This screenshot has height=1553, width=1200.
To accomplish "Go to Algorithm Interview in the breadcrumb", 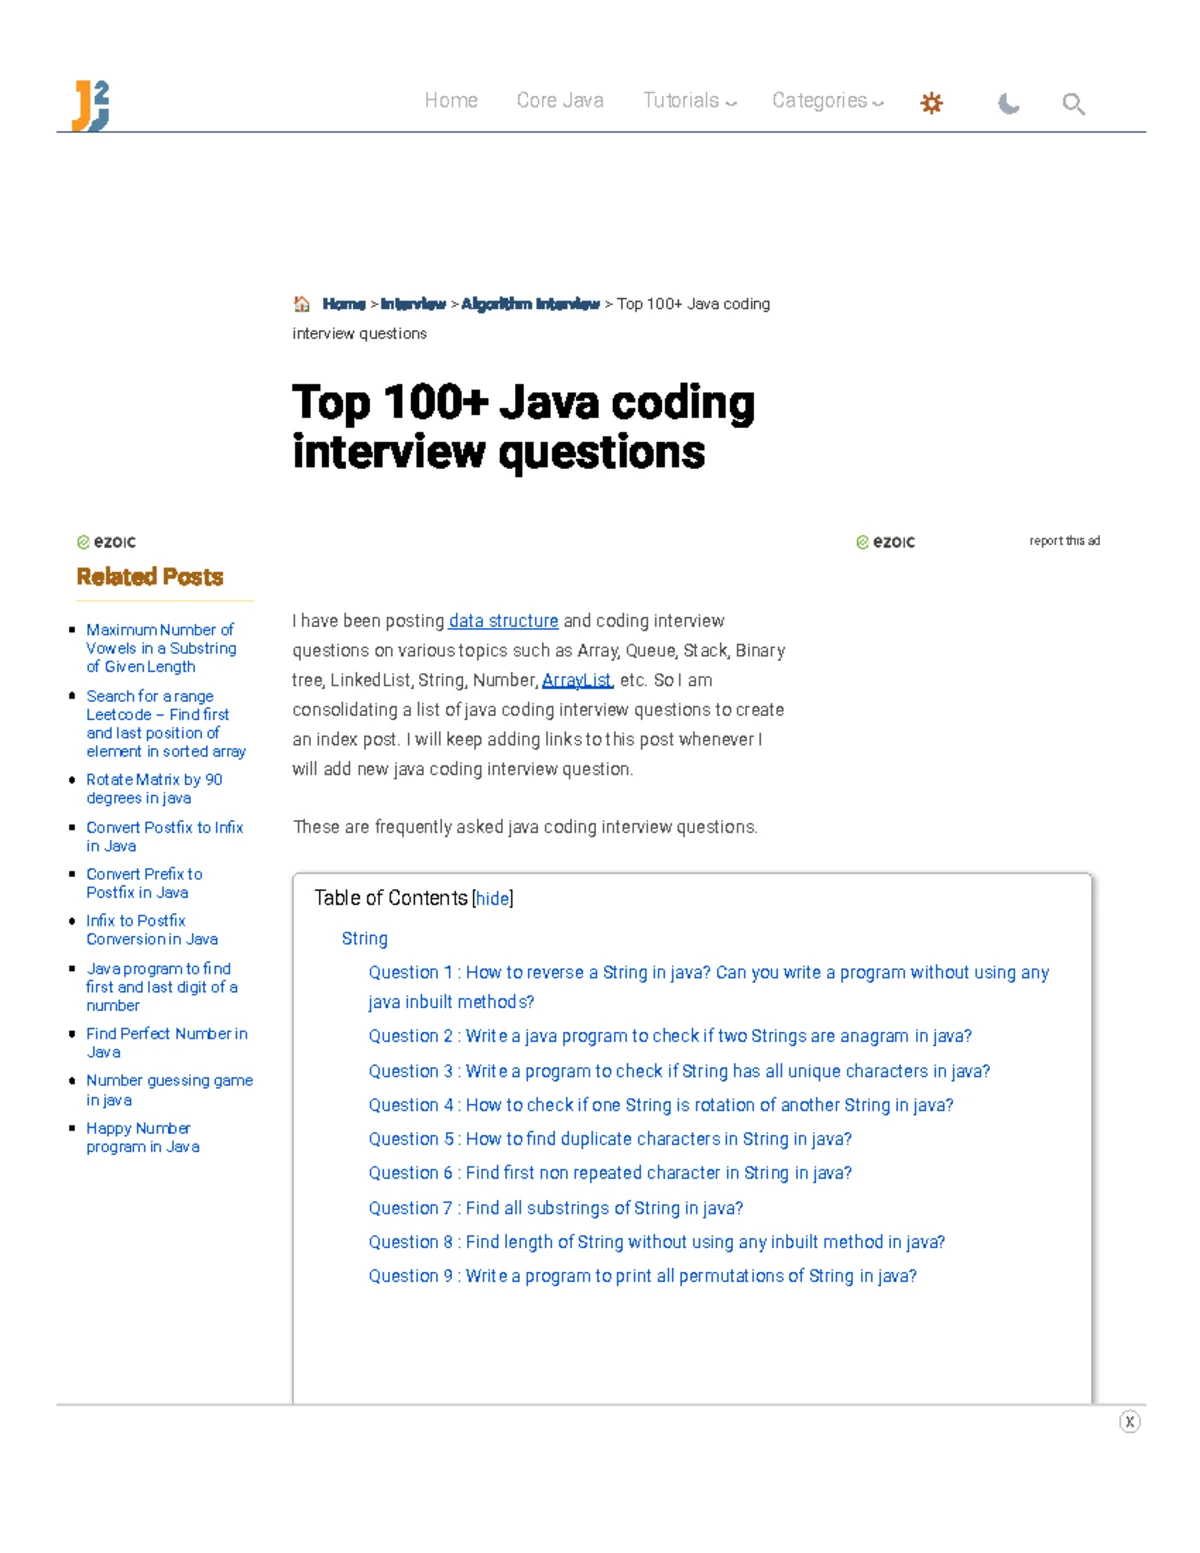I will [x=530, y=304].
